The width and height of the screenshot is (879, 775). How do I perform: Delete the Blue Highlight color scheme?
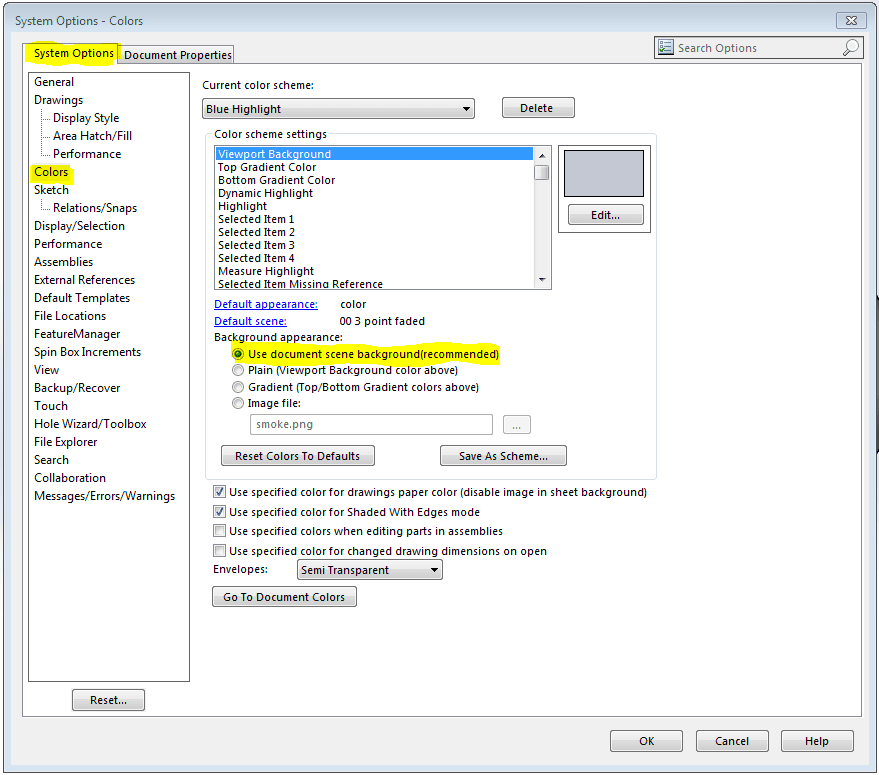point(537,107)
